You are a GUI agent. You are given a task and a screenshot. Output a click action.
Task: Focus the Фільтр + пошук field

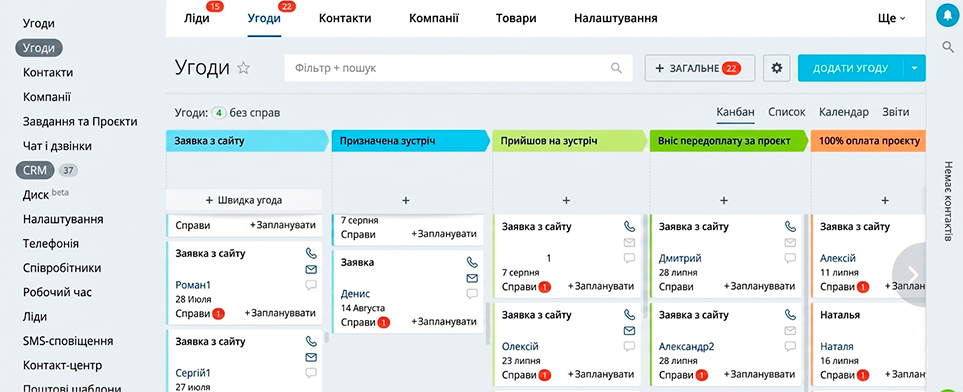coord(458,68)
